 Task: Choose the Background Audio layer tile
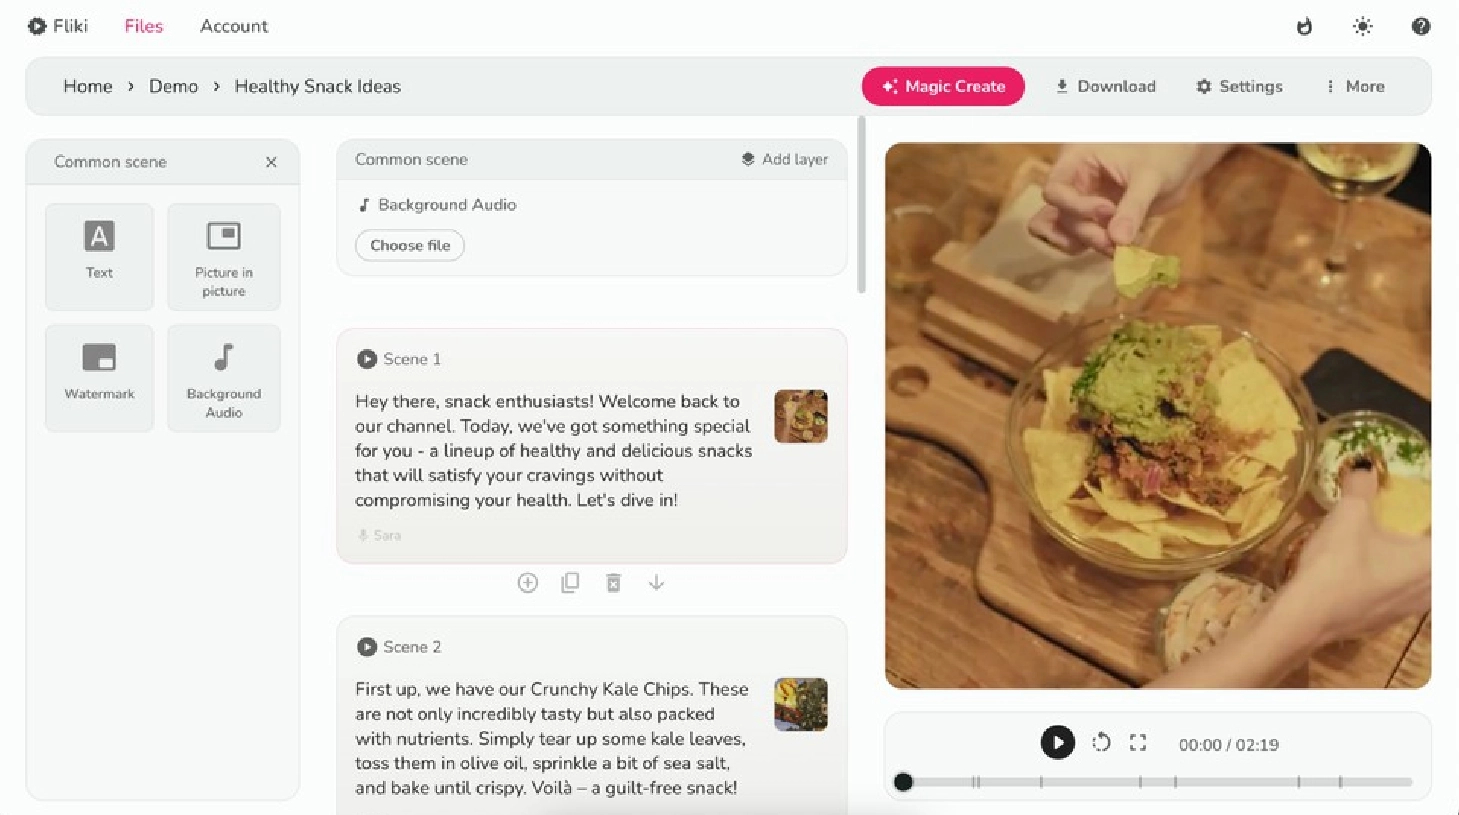(x=224, y=378)
